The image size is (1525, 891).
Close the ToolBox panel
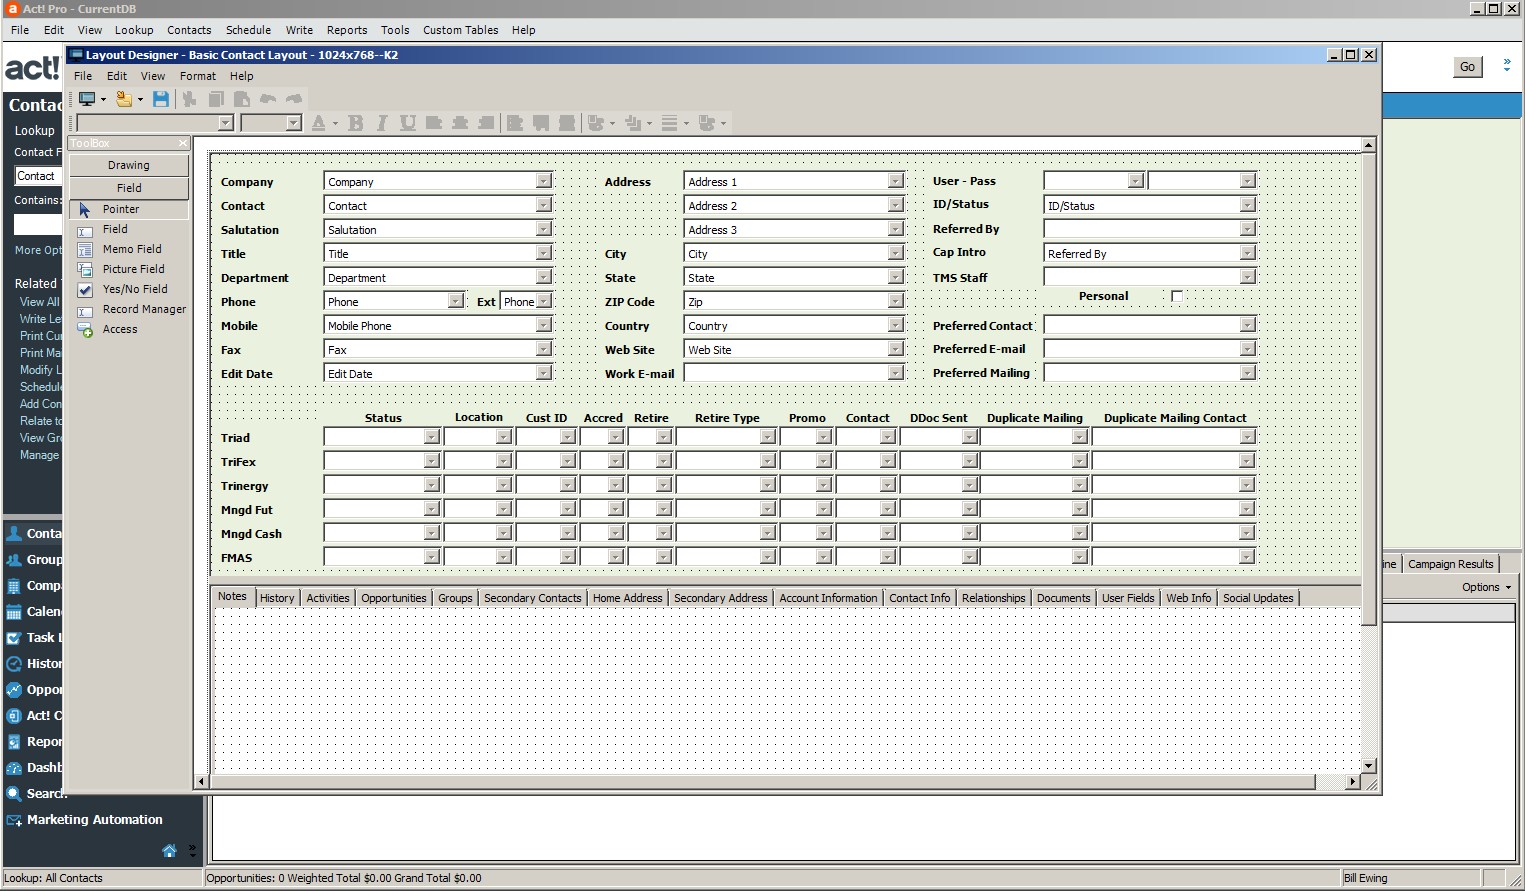point(182,143)
